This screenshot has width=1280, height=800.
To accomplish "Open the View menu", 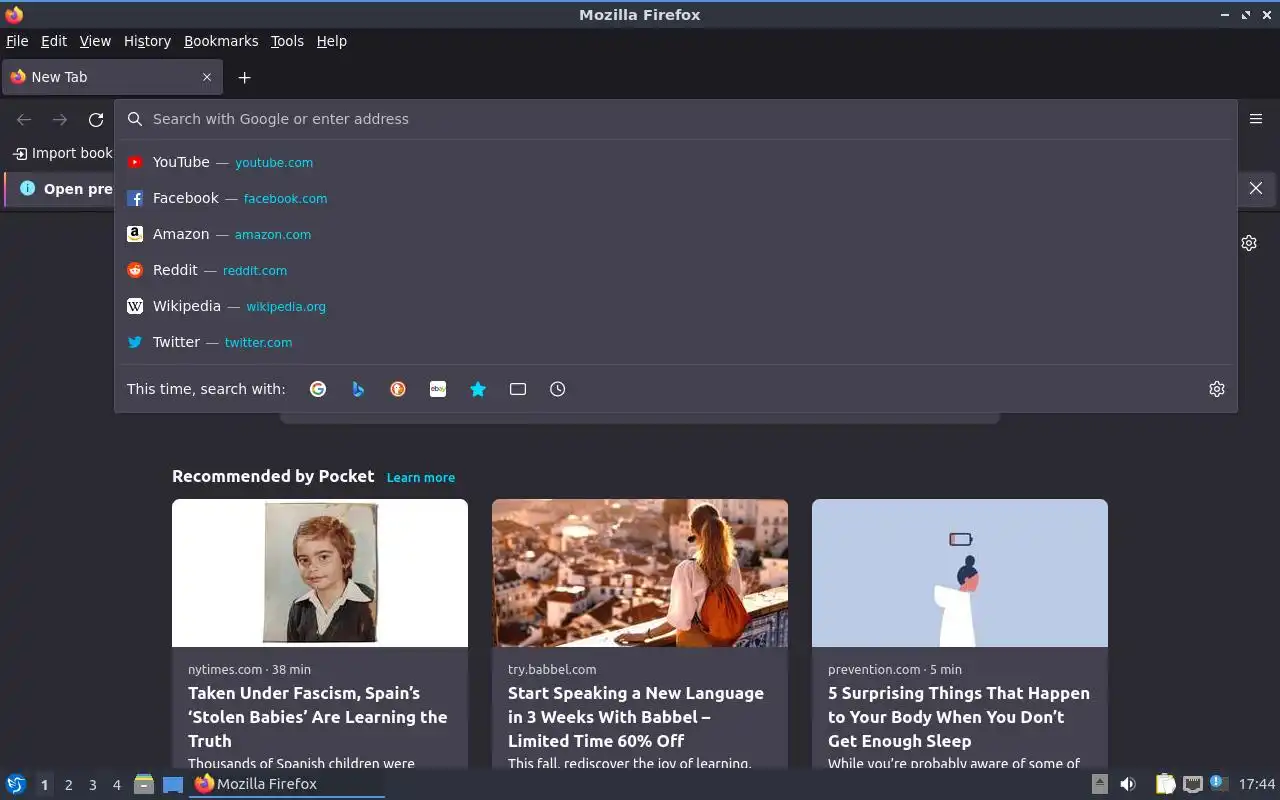I will 95,41.
